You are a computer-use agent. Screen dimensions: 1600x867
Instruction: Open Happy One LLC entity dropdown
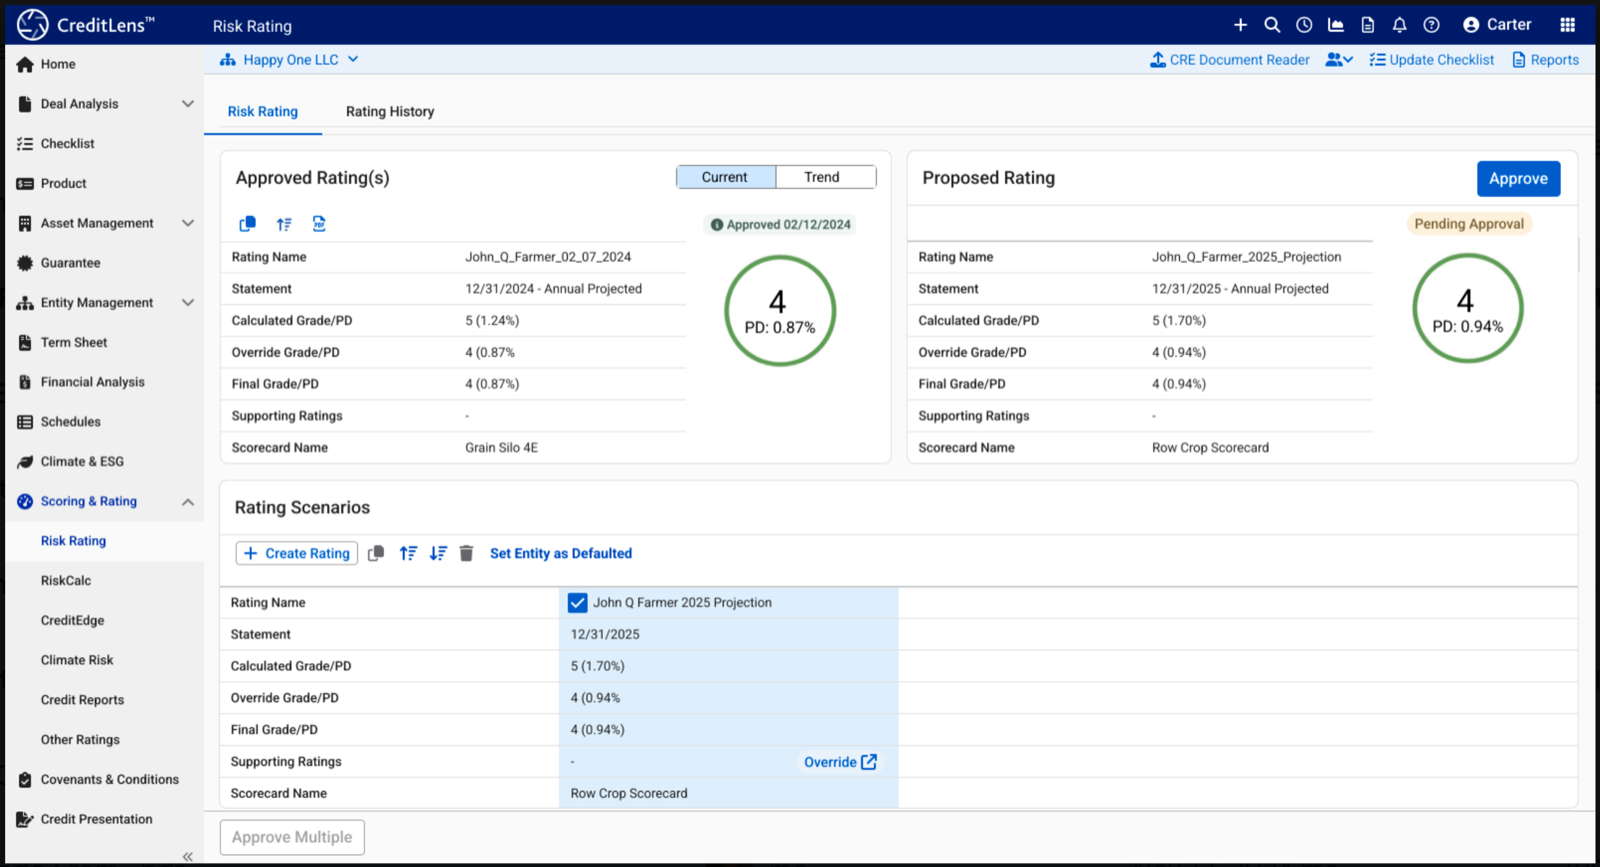point(289,60)
